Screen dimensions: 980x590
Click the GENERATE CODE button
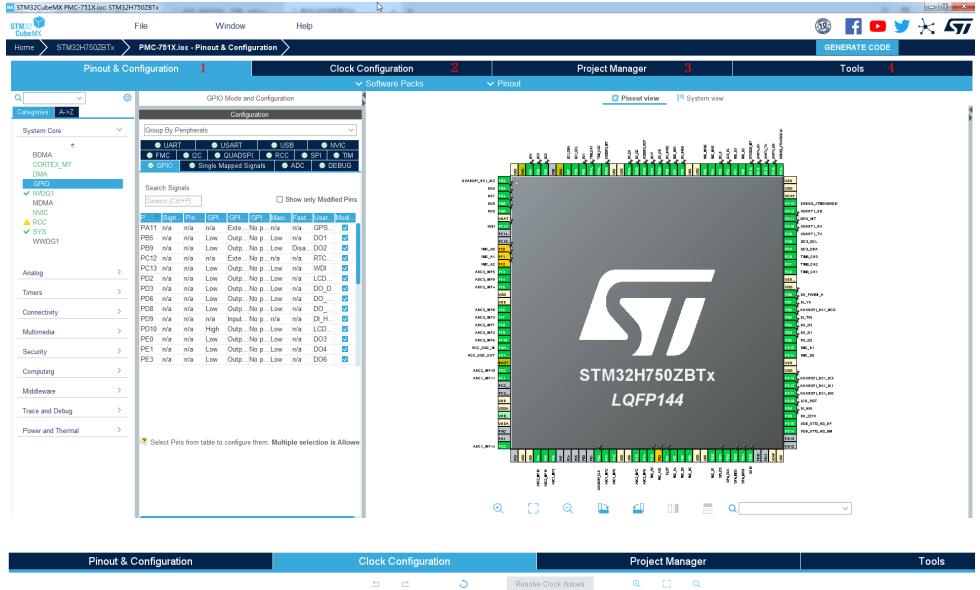point(856,47)
